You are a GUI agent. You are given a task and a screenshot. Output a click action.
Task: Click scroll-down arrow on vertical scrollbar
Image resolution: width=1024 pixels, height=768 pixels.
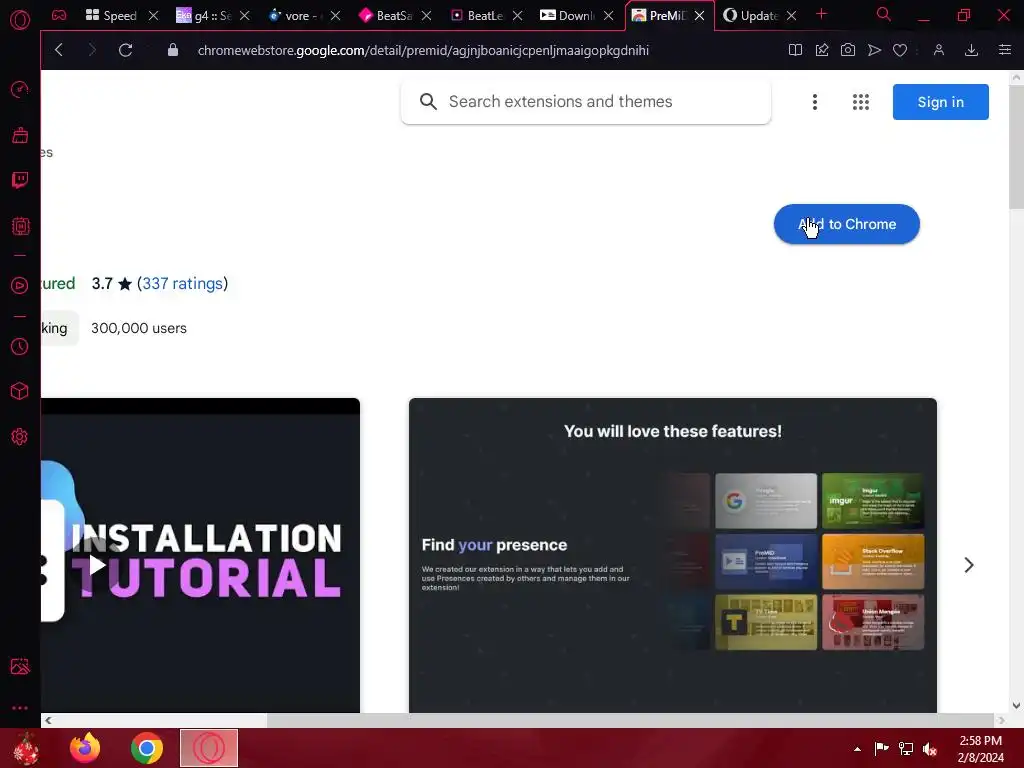1016,705
